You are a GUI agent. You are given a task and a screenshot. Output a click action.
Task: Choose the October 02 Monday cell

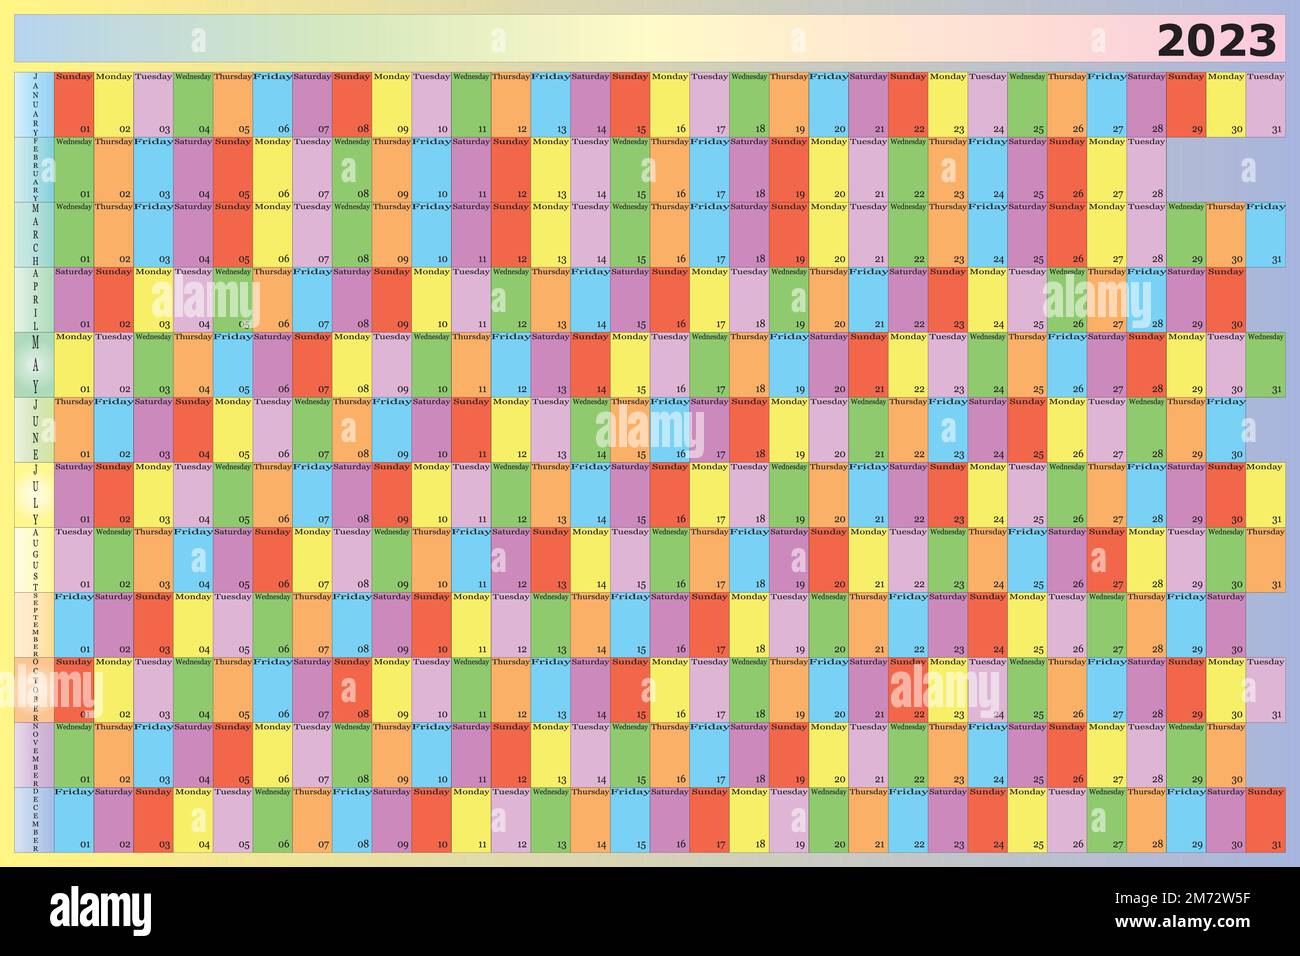pos(114,689)
